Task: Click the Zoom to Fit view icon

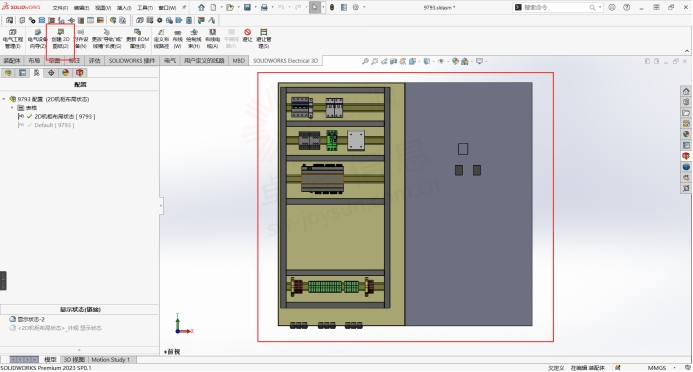Action: coord(365,61)
